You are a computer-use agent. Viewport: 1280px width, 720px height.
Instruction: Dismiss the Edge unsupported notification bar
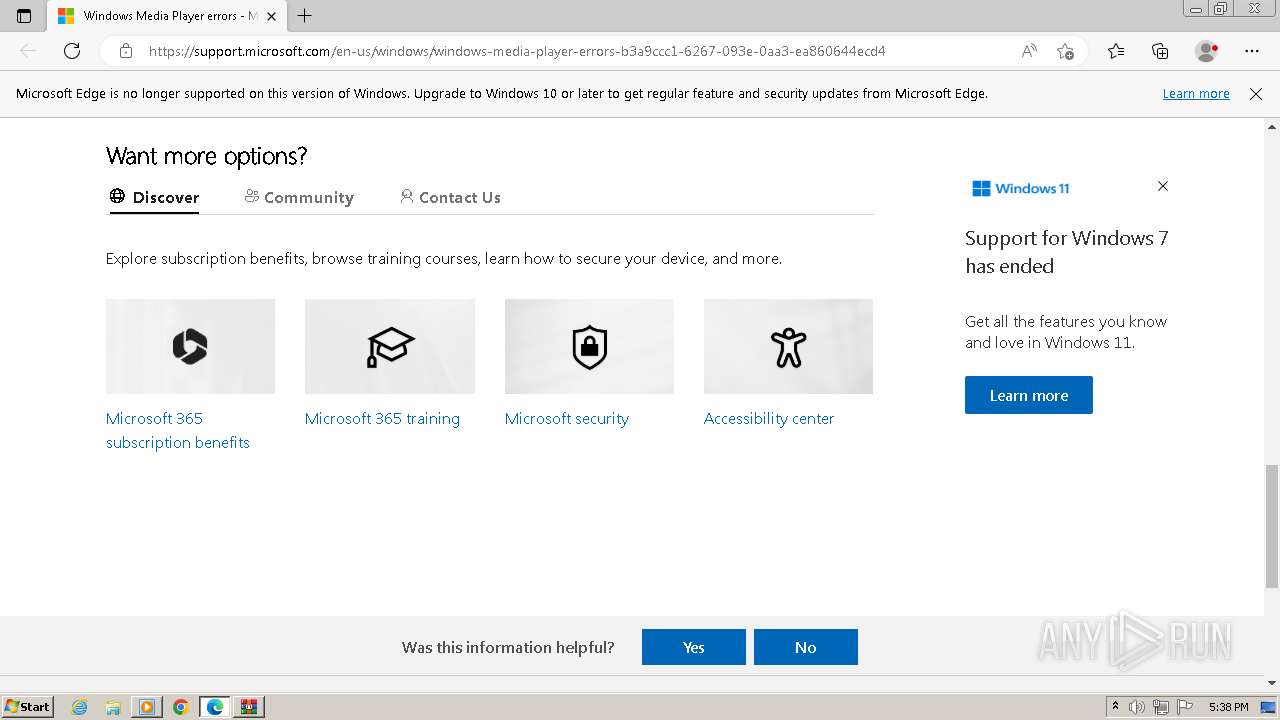point(1256,93)
